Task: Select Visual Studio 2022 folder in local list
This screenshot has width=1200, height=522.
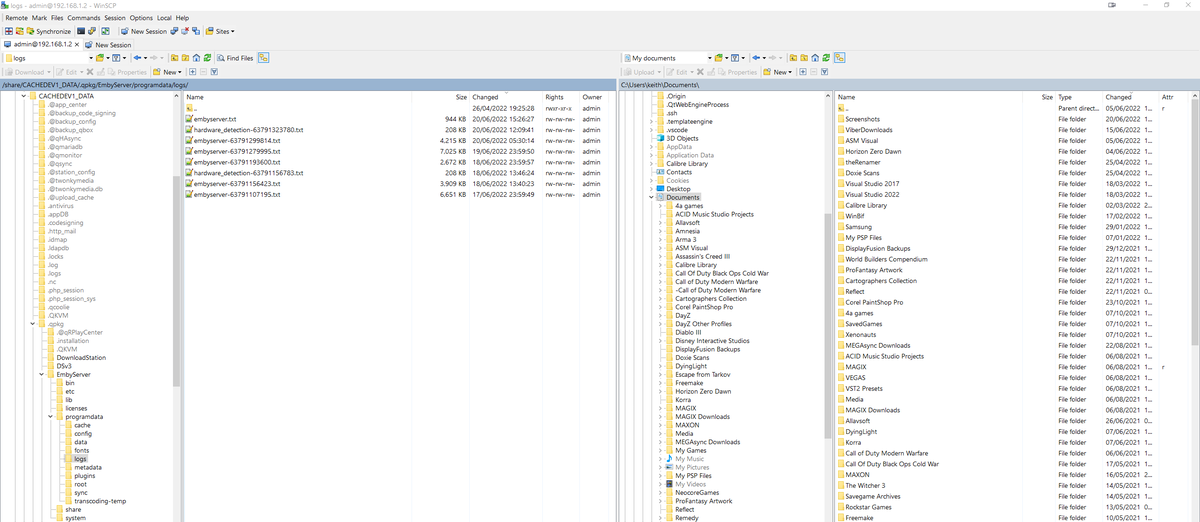Action: (x=871, y=194)
